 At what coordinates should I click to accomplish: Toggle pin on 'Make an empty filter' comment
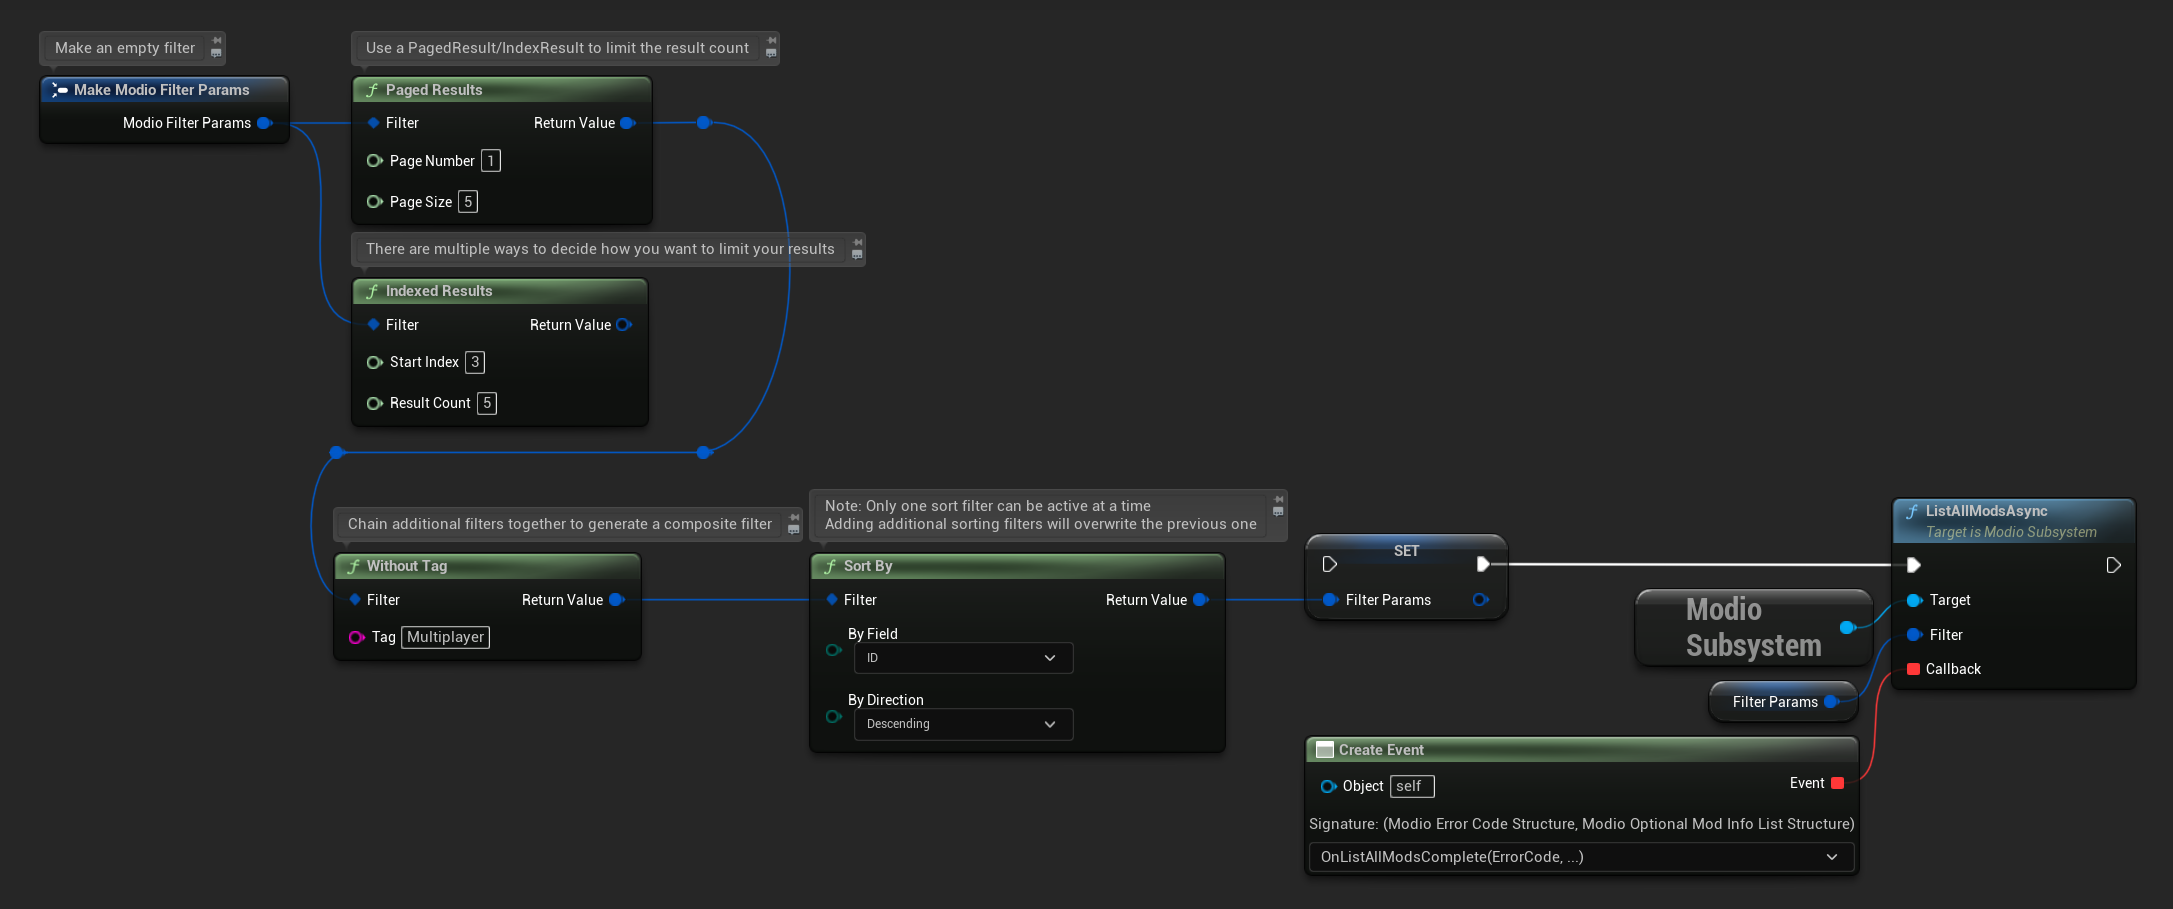pos(217,41)
